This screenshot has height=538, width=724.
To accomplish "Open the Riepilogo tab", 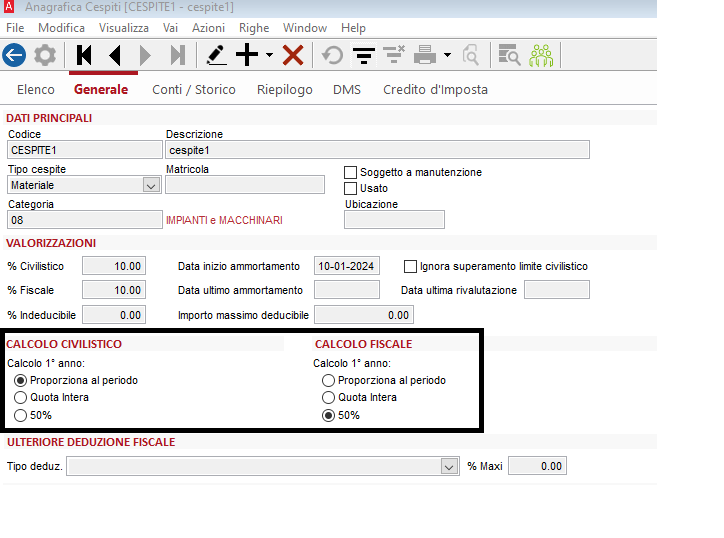I will pyautogui.click(x=285, y=89).
